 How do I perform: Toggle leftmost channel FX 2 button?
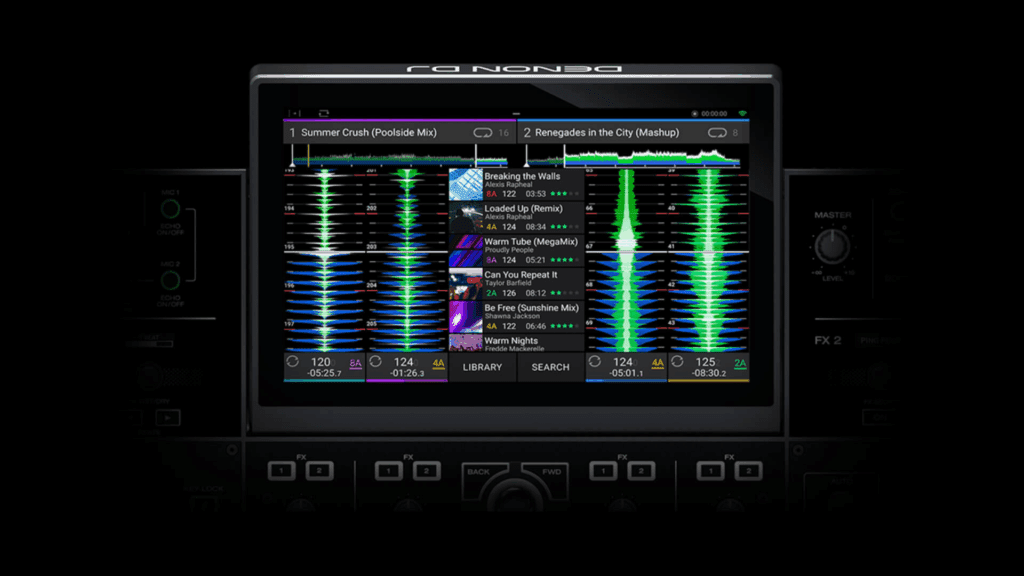(x=319, y=471)
